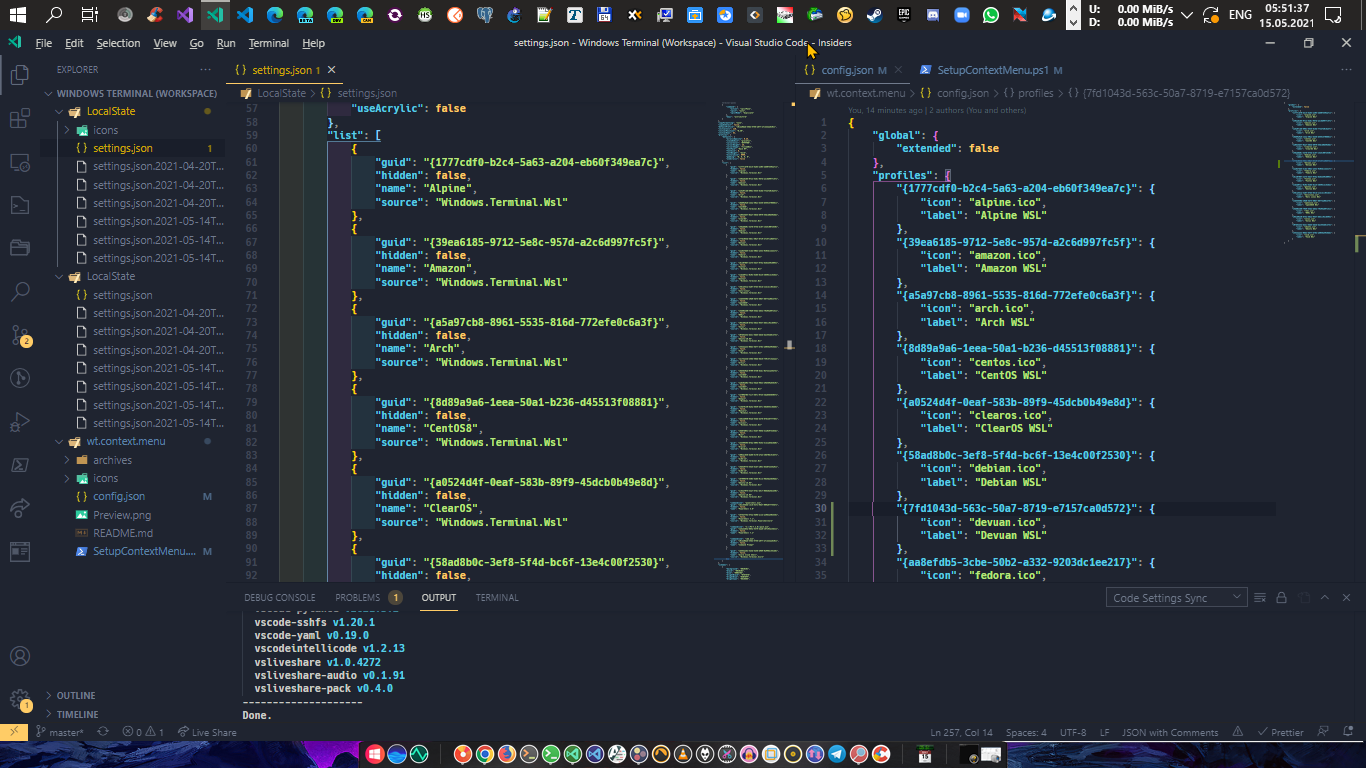Open Accounts icon in activity bar
Image resolution: width=1366 pixels, height=768 pixels.
[19, 657]
